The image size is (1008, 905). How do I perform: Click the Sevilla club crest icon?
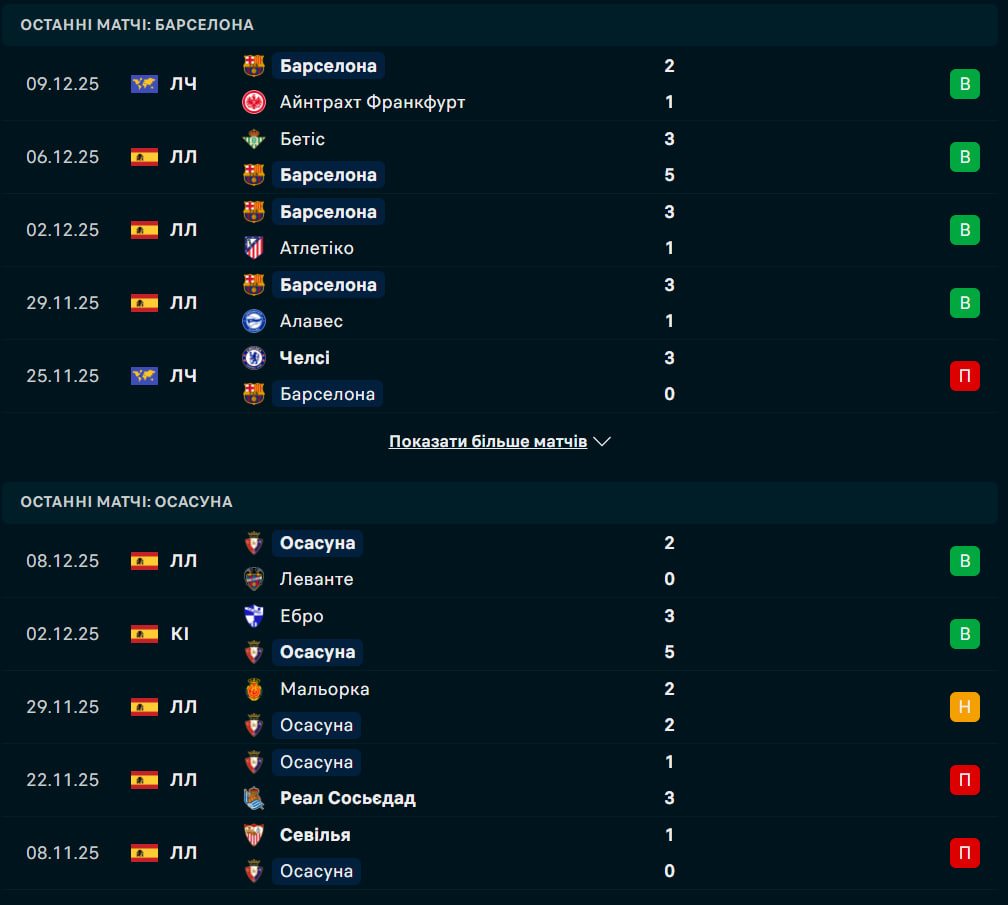[x=254, y=835]
